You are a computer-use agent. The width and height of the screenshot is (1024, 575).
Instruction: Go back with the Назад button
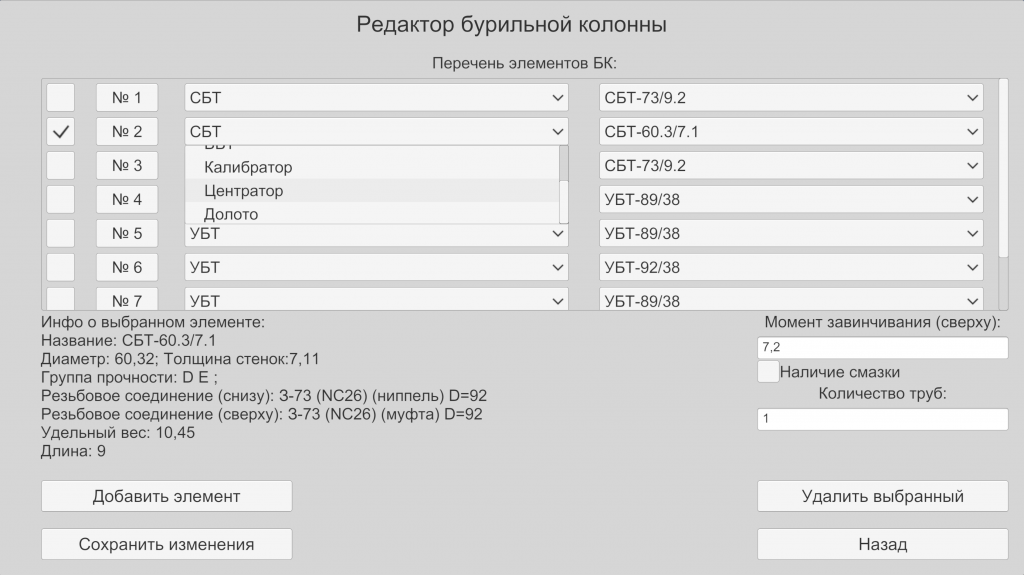(882, 544)
